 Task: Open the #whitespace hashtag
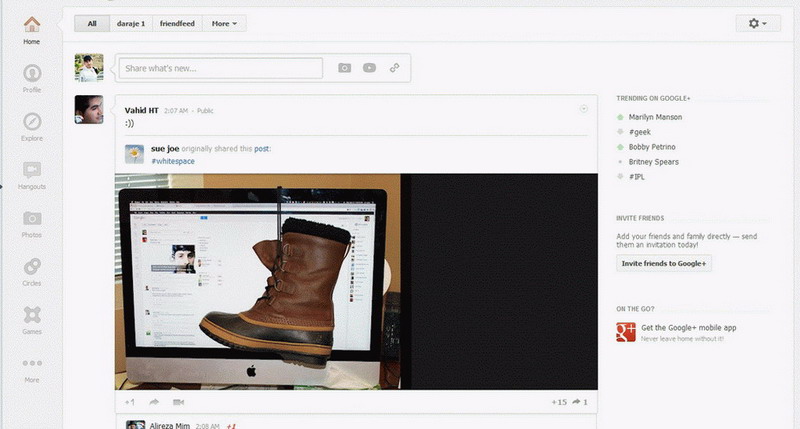pos(173,161)
